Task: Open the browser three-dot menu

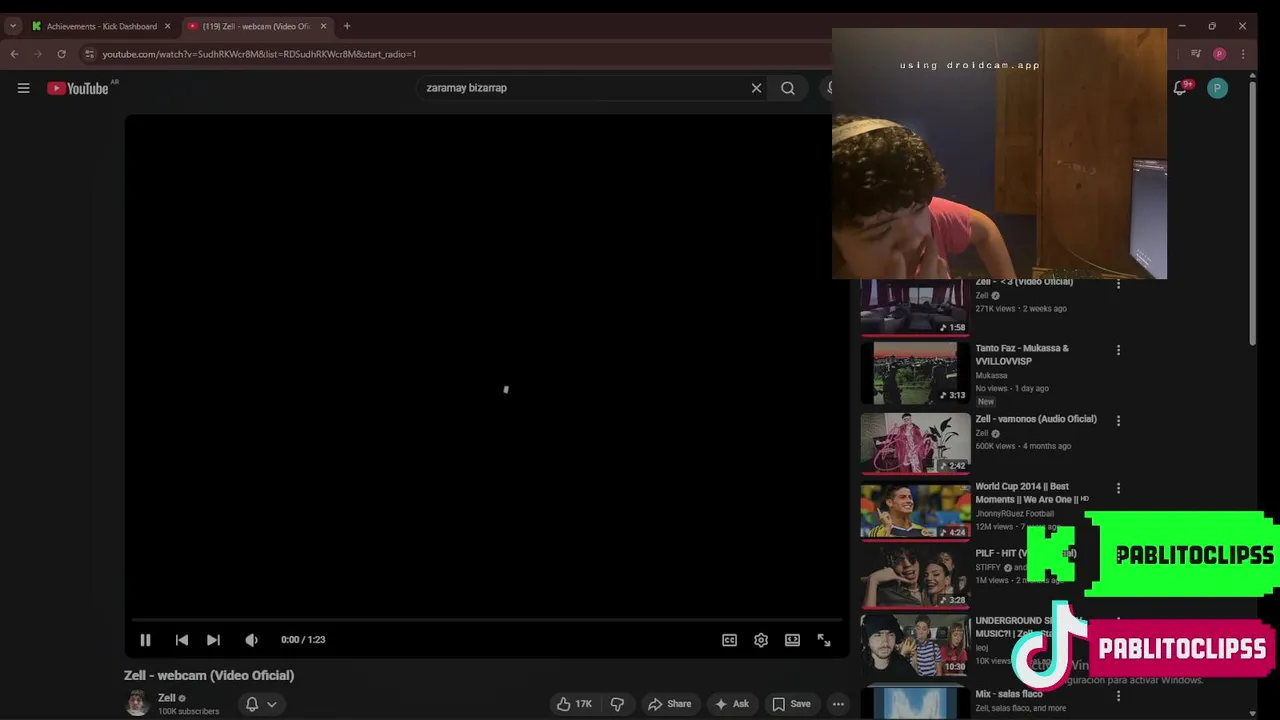Action: 1243,54
